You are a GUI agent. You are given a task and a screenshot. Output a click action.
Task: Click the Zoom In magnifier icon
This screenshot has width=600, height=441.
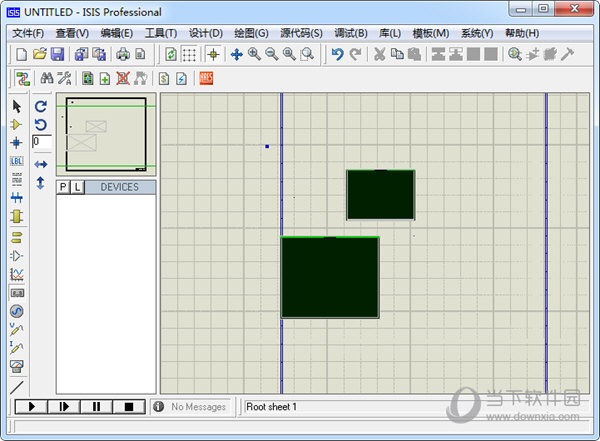(254, 54)
